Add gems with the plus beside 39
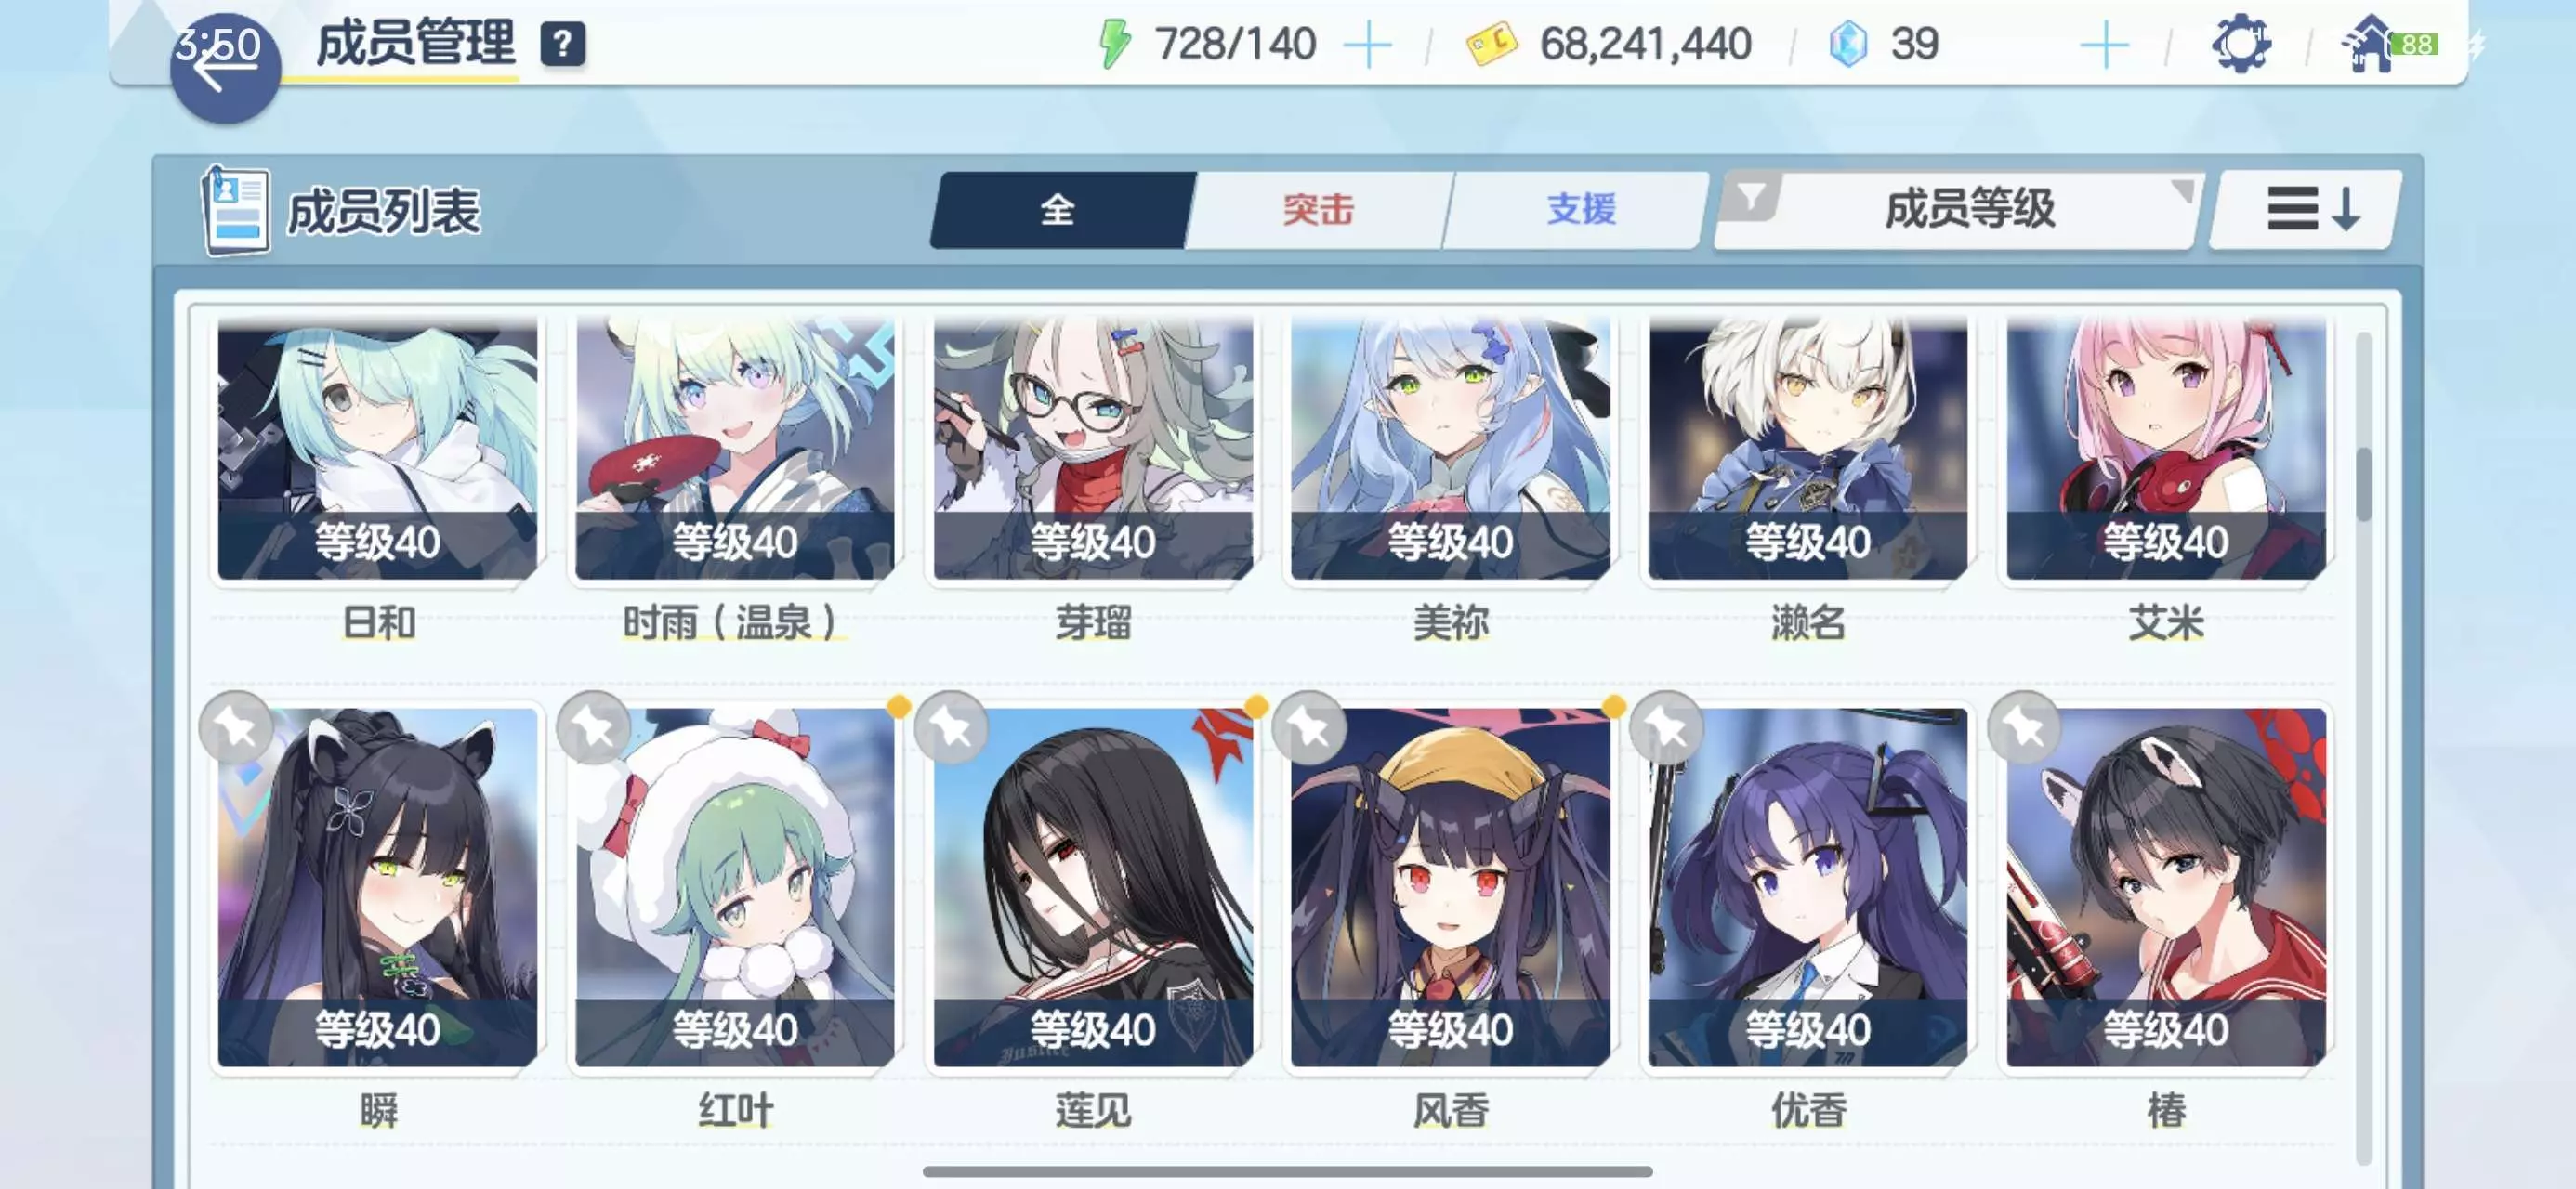Viewport: 2576px width, 1189px height. [2104, 45]
